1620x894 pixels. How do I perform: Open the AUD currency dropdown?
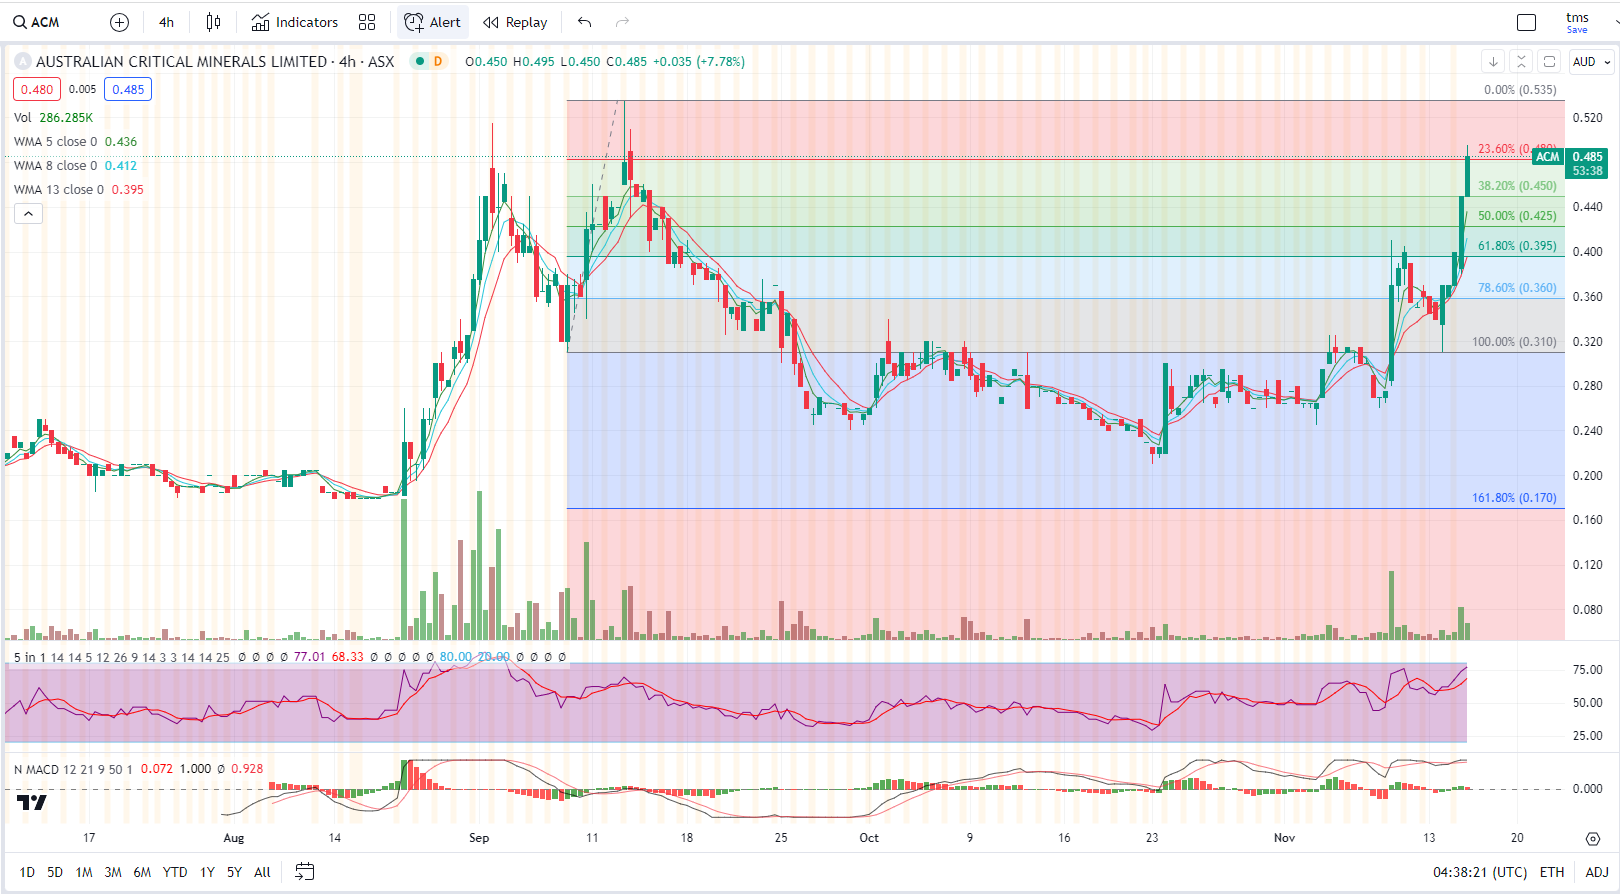pyautogui.click(x=1592, y=62)
